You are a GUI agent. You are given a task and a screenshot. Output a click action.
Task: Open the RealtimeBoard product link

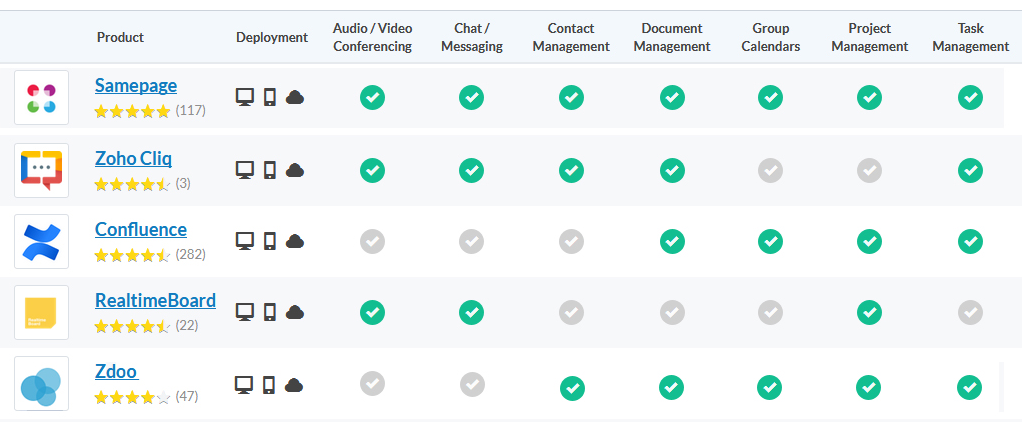[x=155, y=301]
